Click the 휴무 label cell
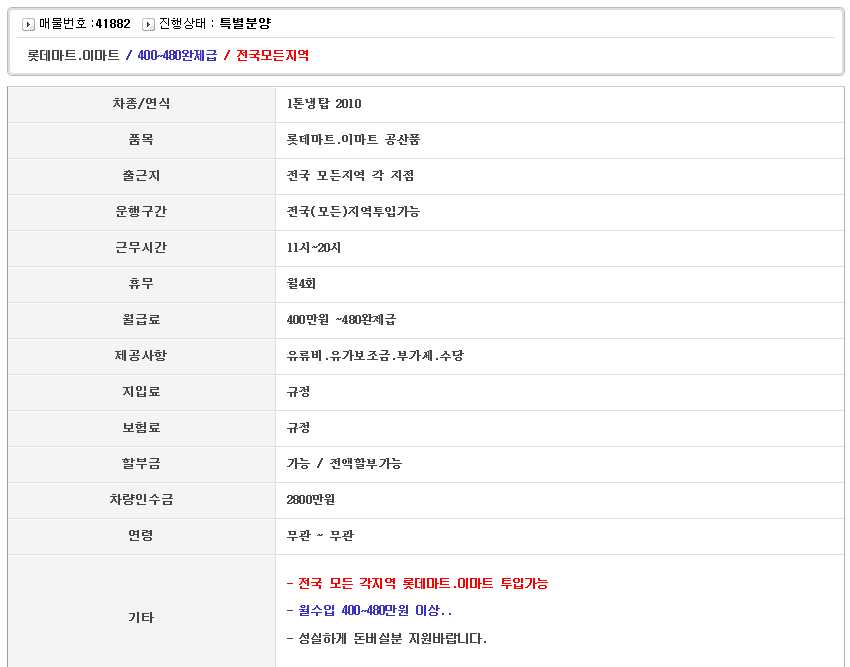This screenshot has width=850, height=667. pos(141,284)
